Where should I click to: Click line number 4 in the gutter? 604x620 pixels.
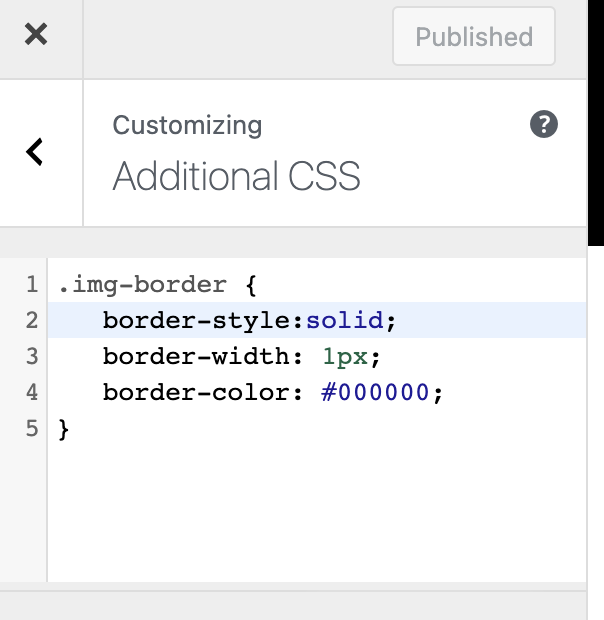[x=32, y=393]
